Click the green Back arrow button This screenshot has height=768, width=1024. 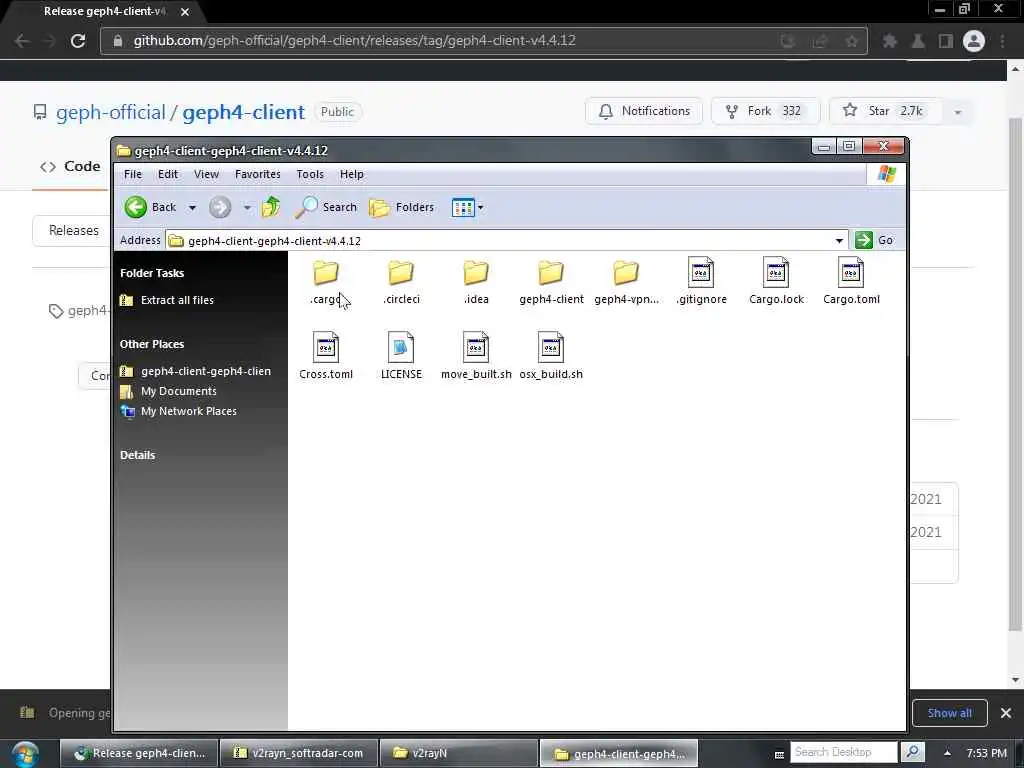point(136,207)
